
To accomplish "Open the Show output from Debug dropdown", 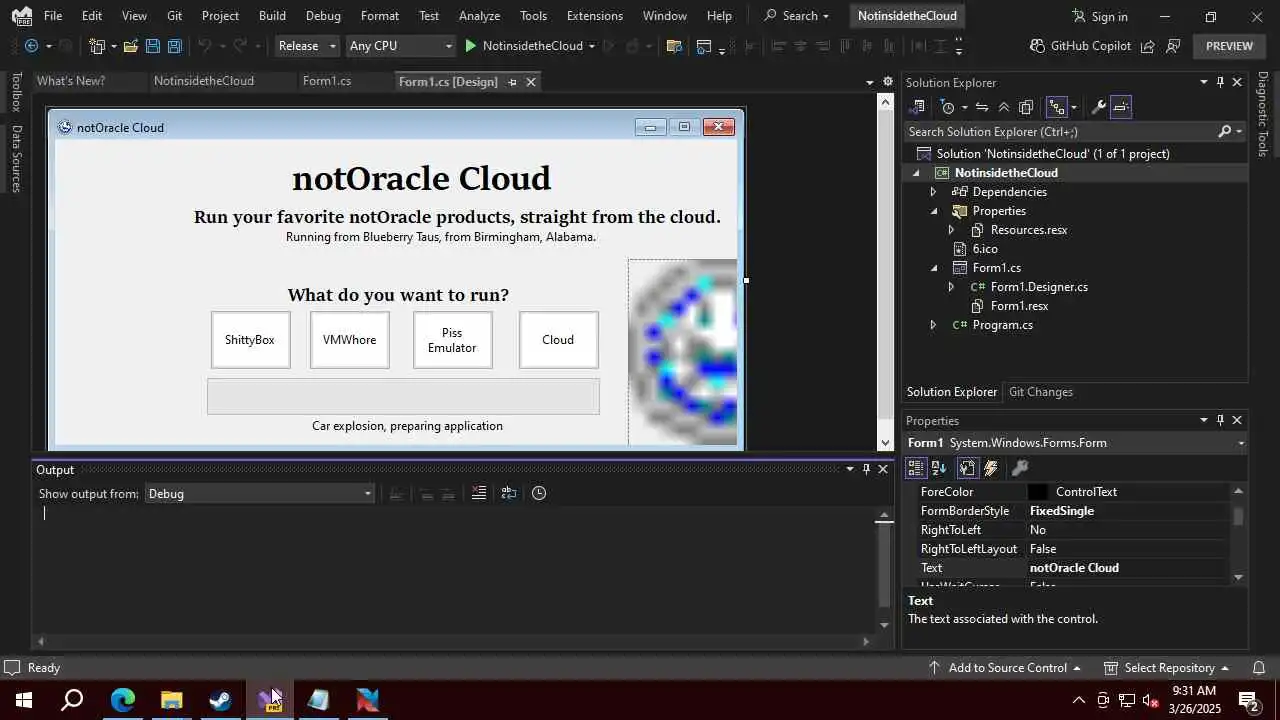I will point(260,494).
